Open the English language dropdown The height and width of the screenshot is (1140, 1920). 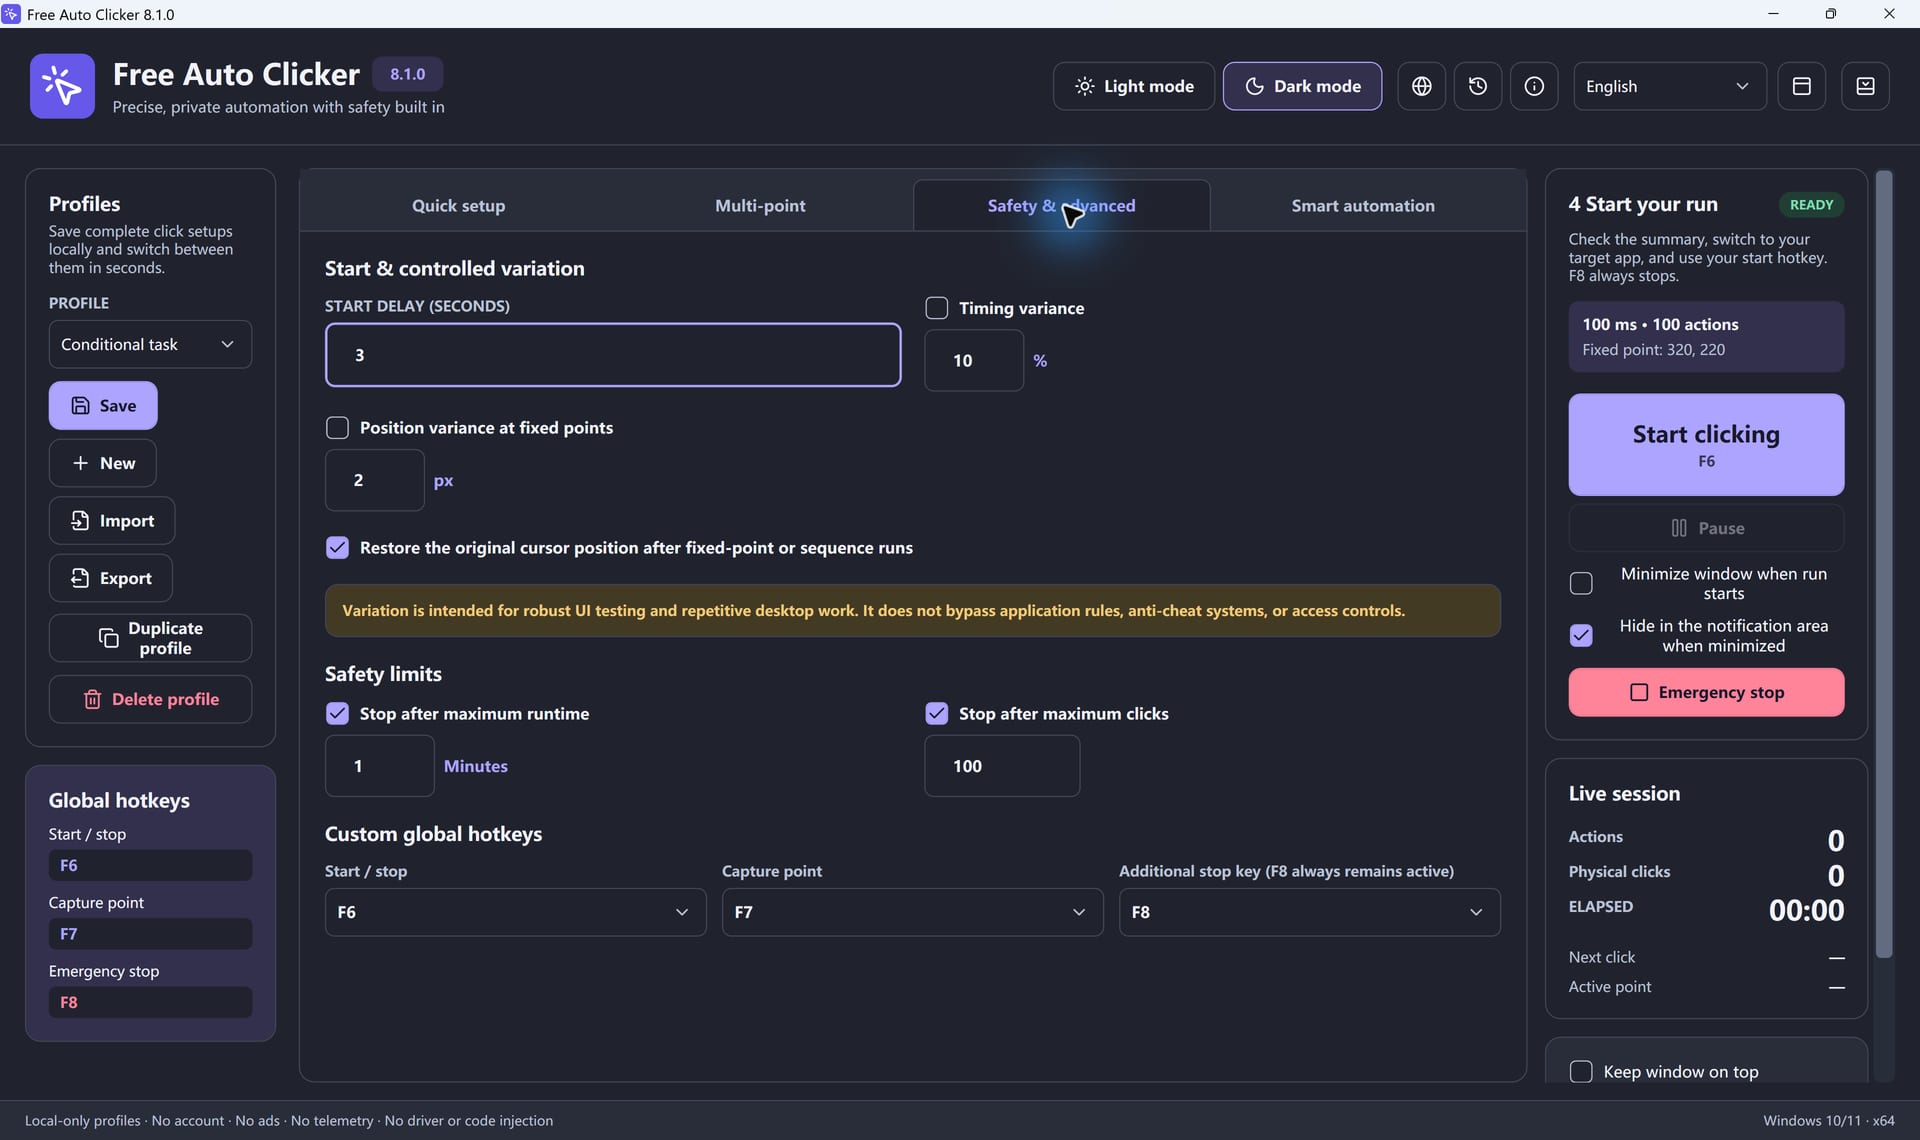(x=1669, y=86)
